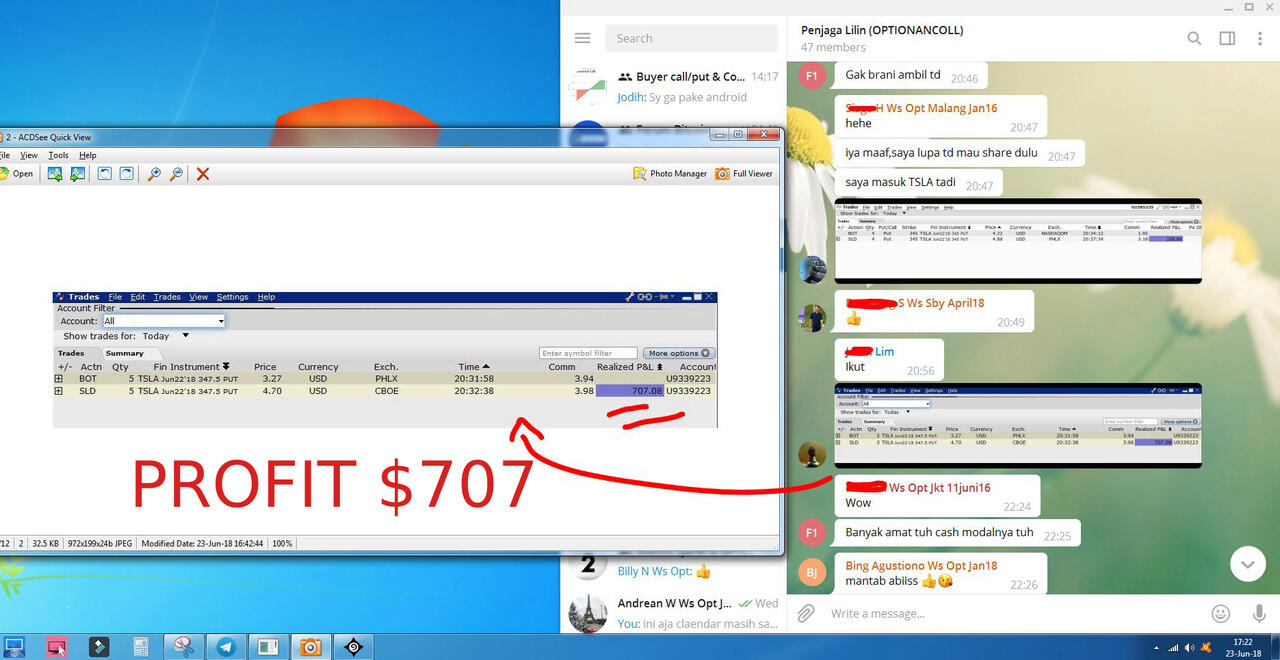This screenshot has height=660, width=1280.
Task: Rotate image right in ACDSee toolbar
Action: (x=127, y=174)
